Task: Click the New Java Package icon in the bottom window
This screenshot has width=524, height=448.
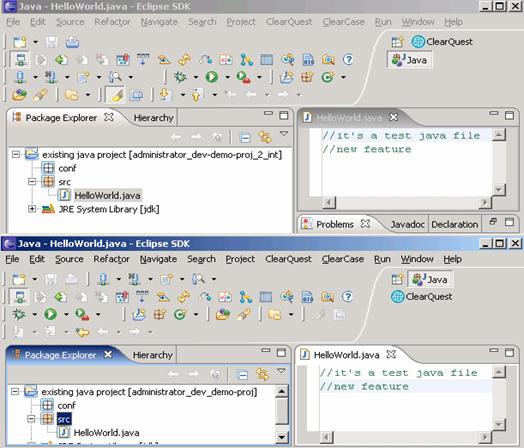Action: coord(159,314)
